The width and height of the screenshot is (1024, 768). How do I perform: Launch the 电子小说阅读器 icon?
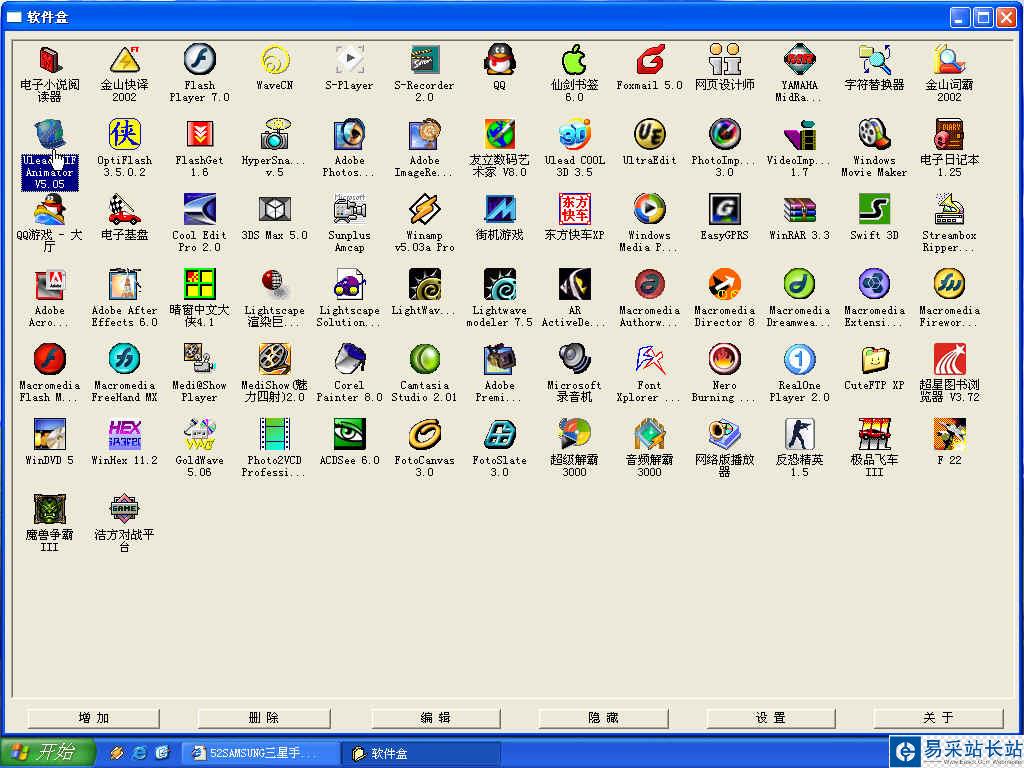[50, 60]
